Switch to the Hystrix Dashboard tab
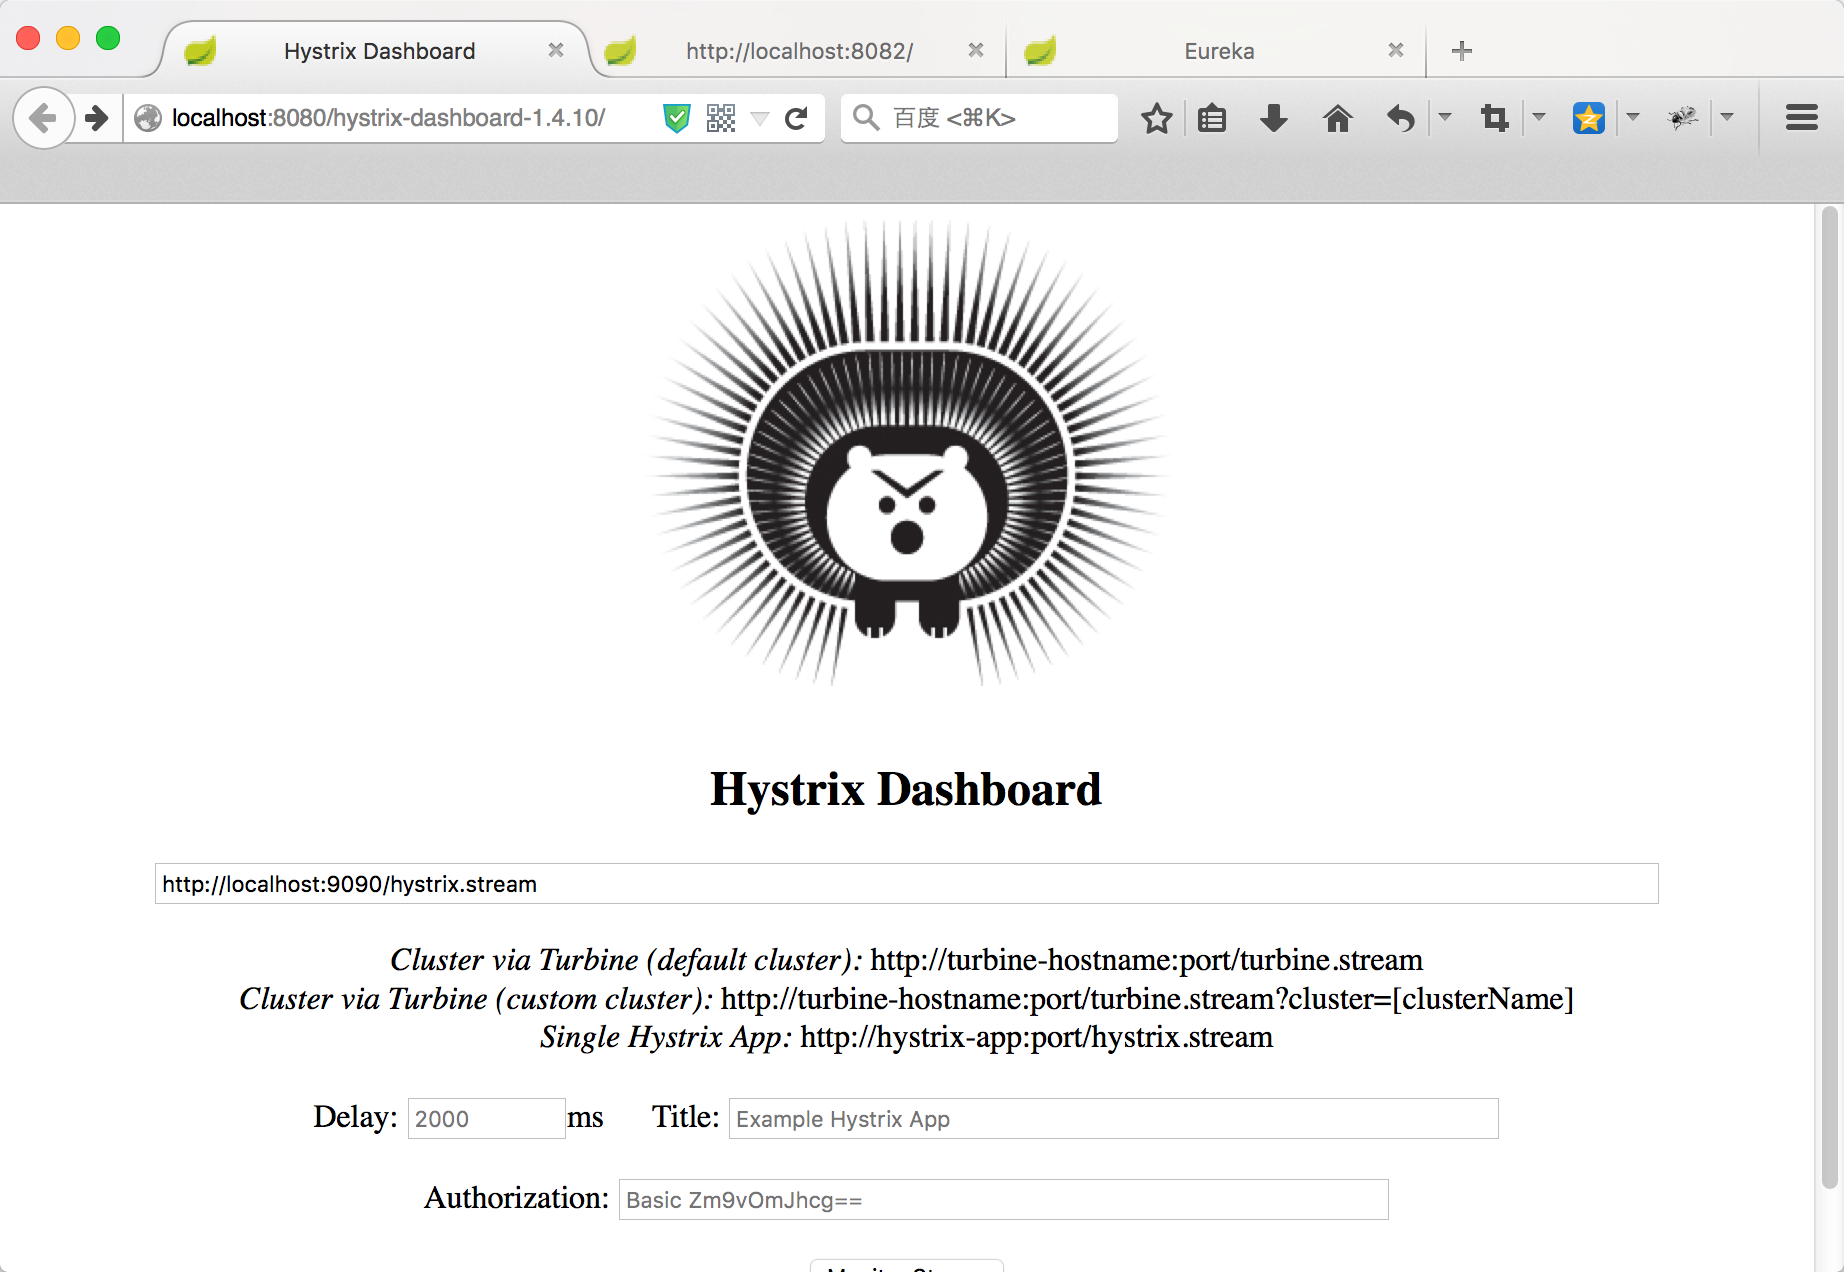This screenshot has height=1272, width=1844. [x=379, y=51]
